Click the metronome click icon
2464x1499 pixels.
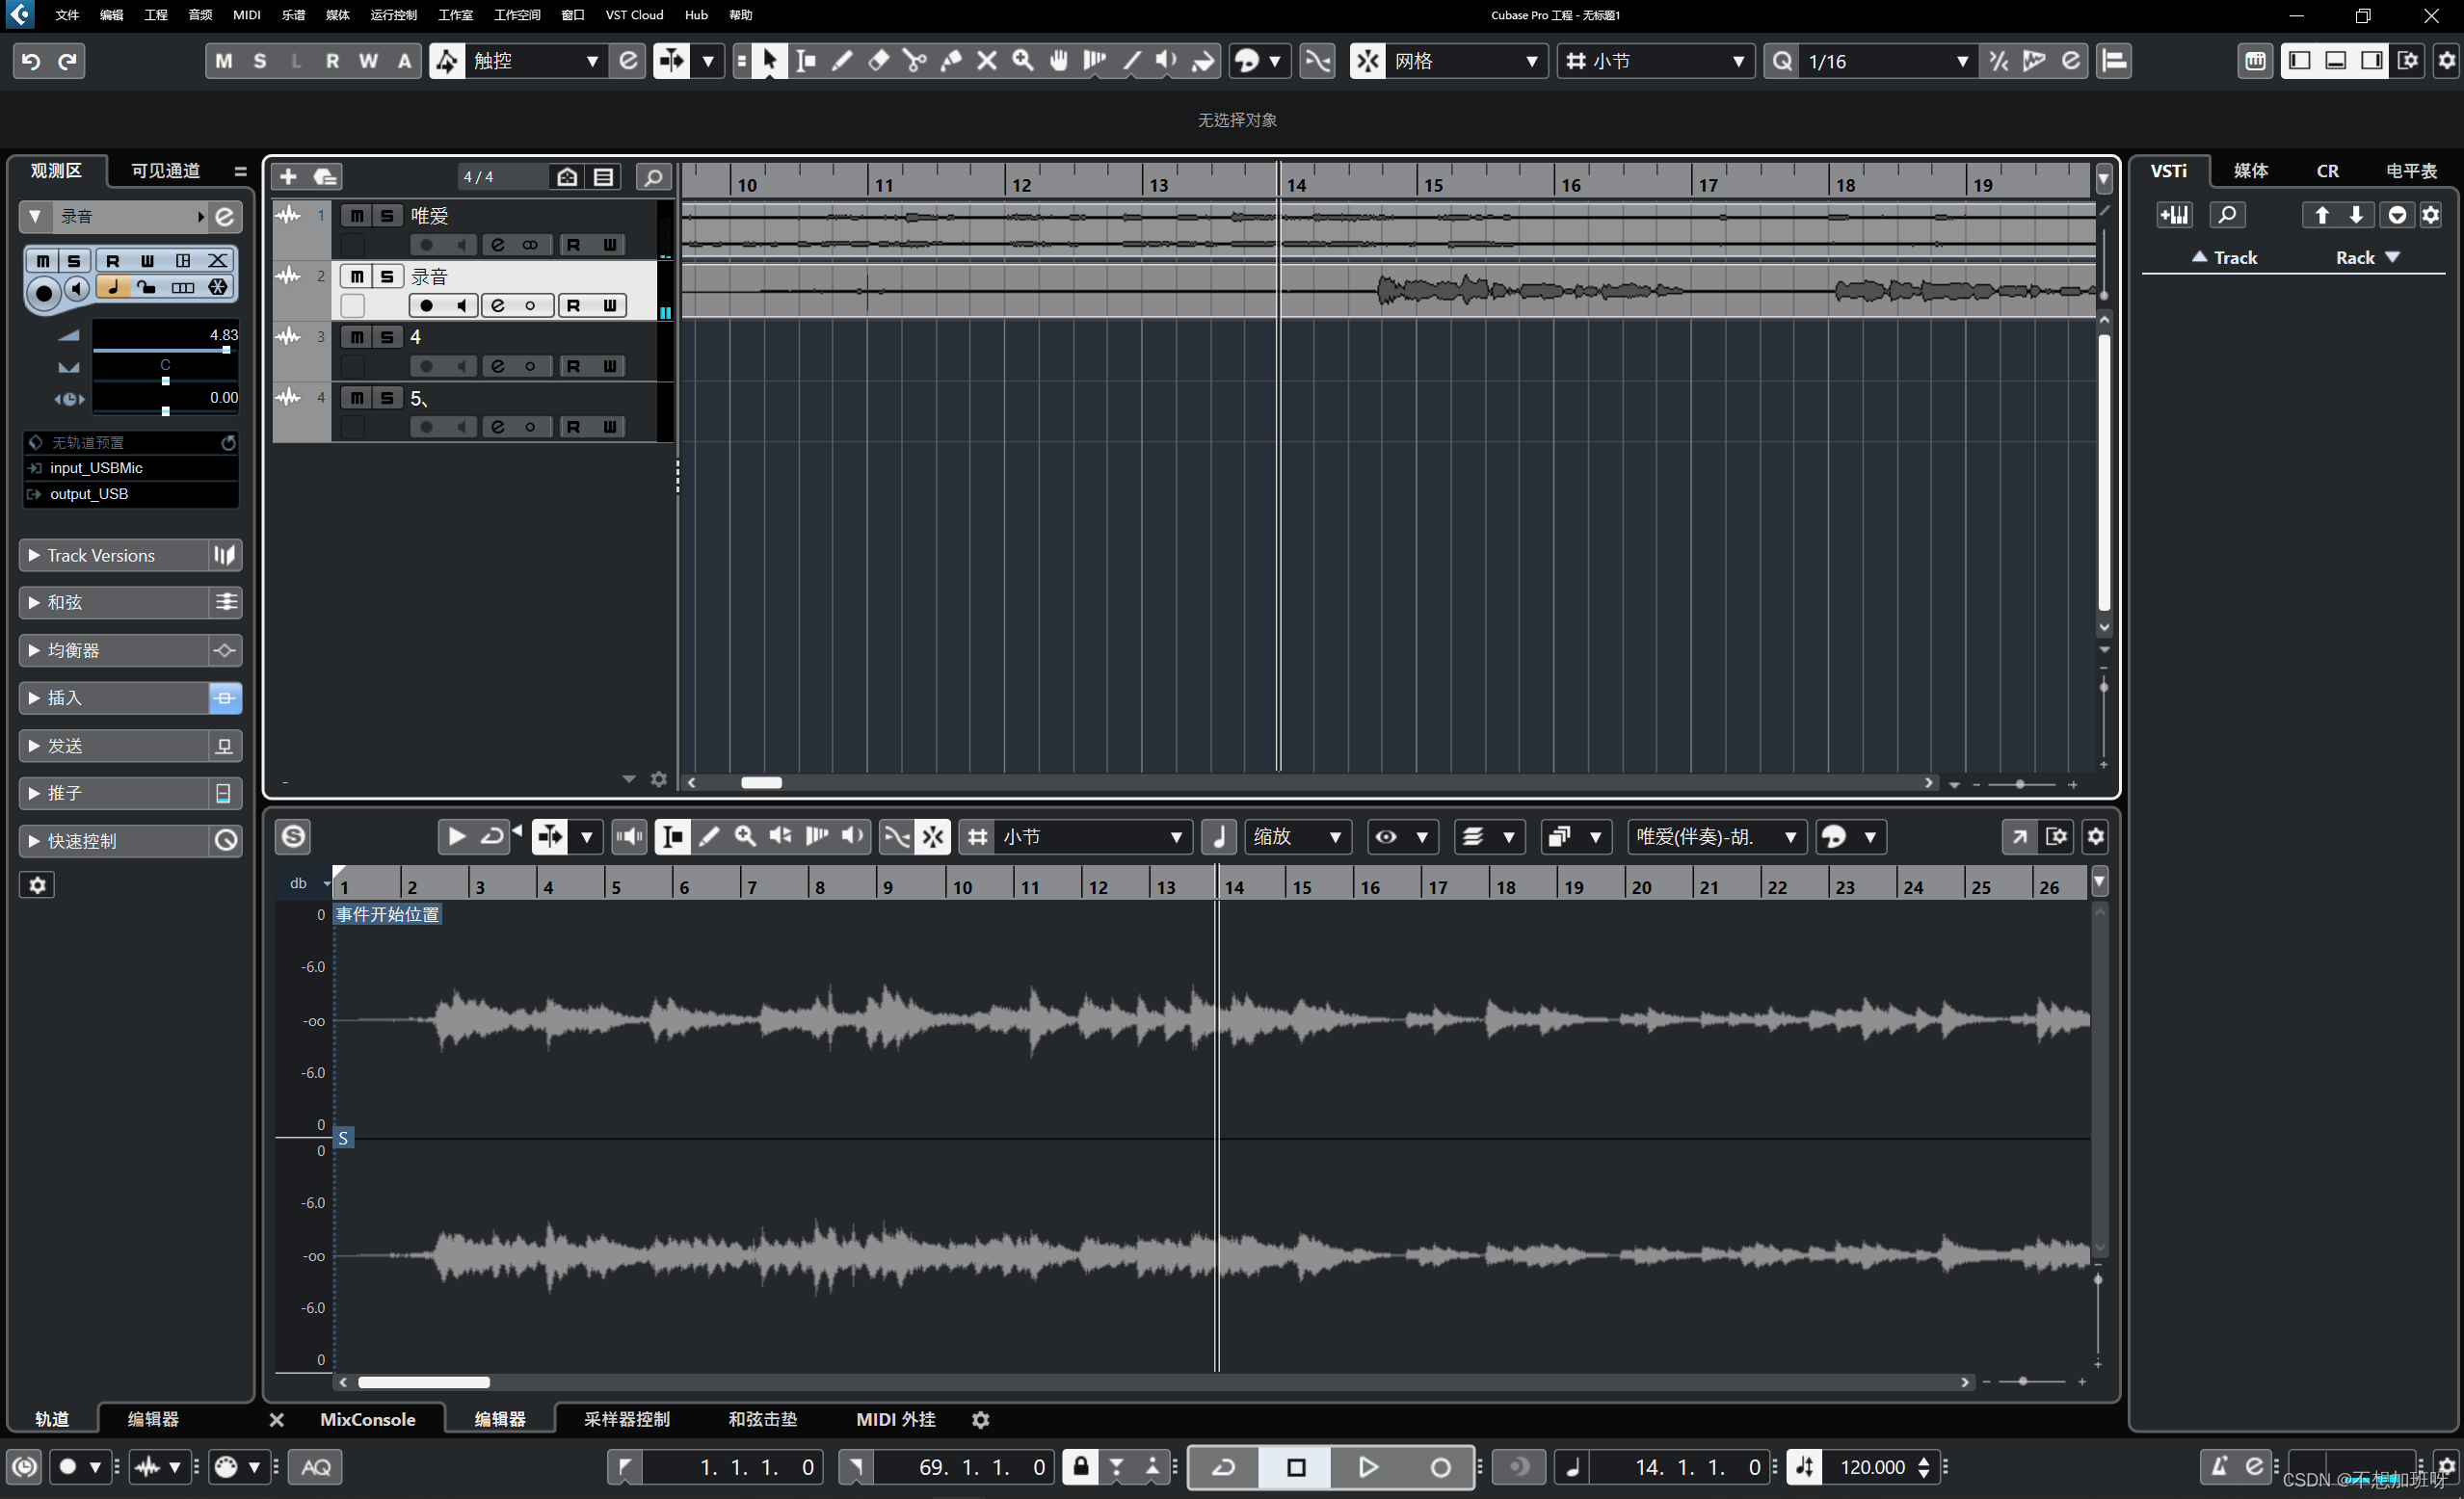pyautogui.click(x=2219, y=1467)
